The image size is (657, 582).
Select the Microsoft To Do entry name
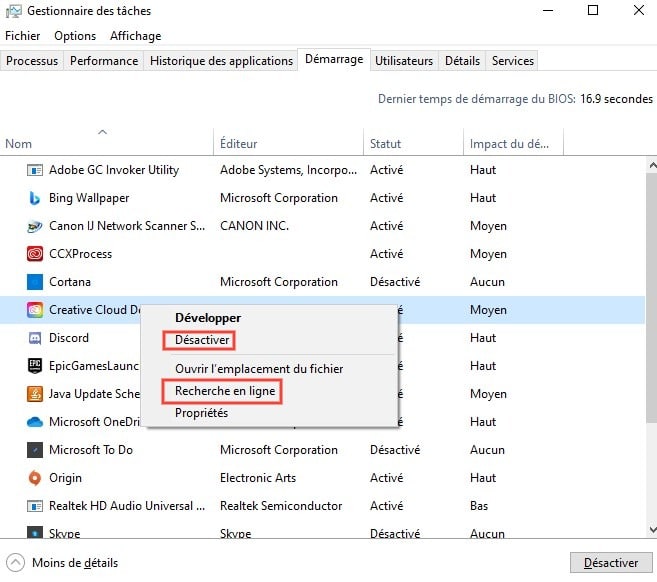(91, 450)
